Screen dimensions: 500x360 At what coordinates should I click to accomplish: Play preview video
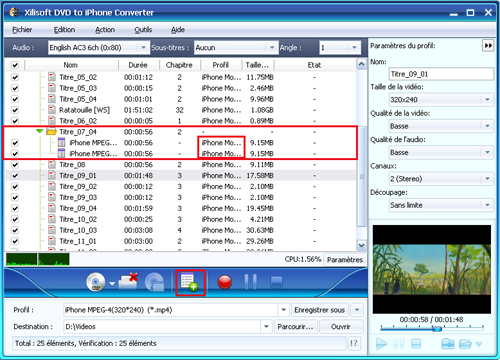pyautogui.click(x=381, y=344)
